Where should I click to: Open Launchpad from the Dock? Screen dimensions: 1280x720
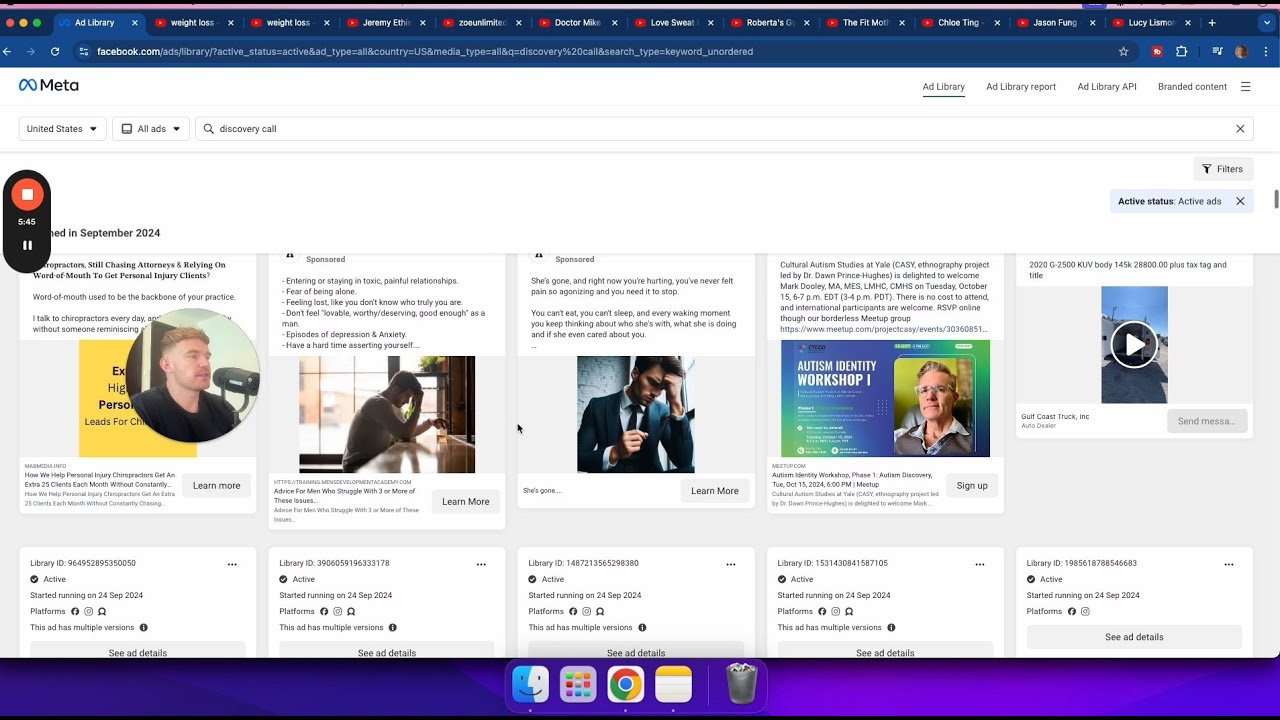pos(578,684)
